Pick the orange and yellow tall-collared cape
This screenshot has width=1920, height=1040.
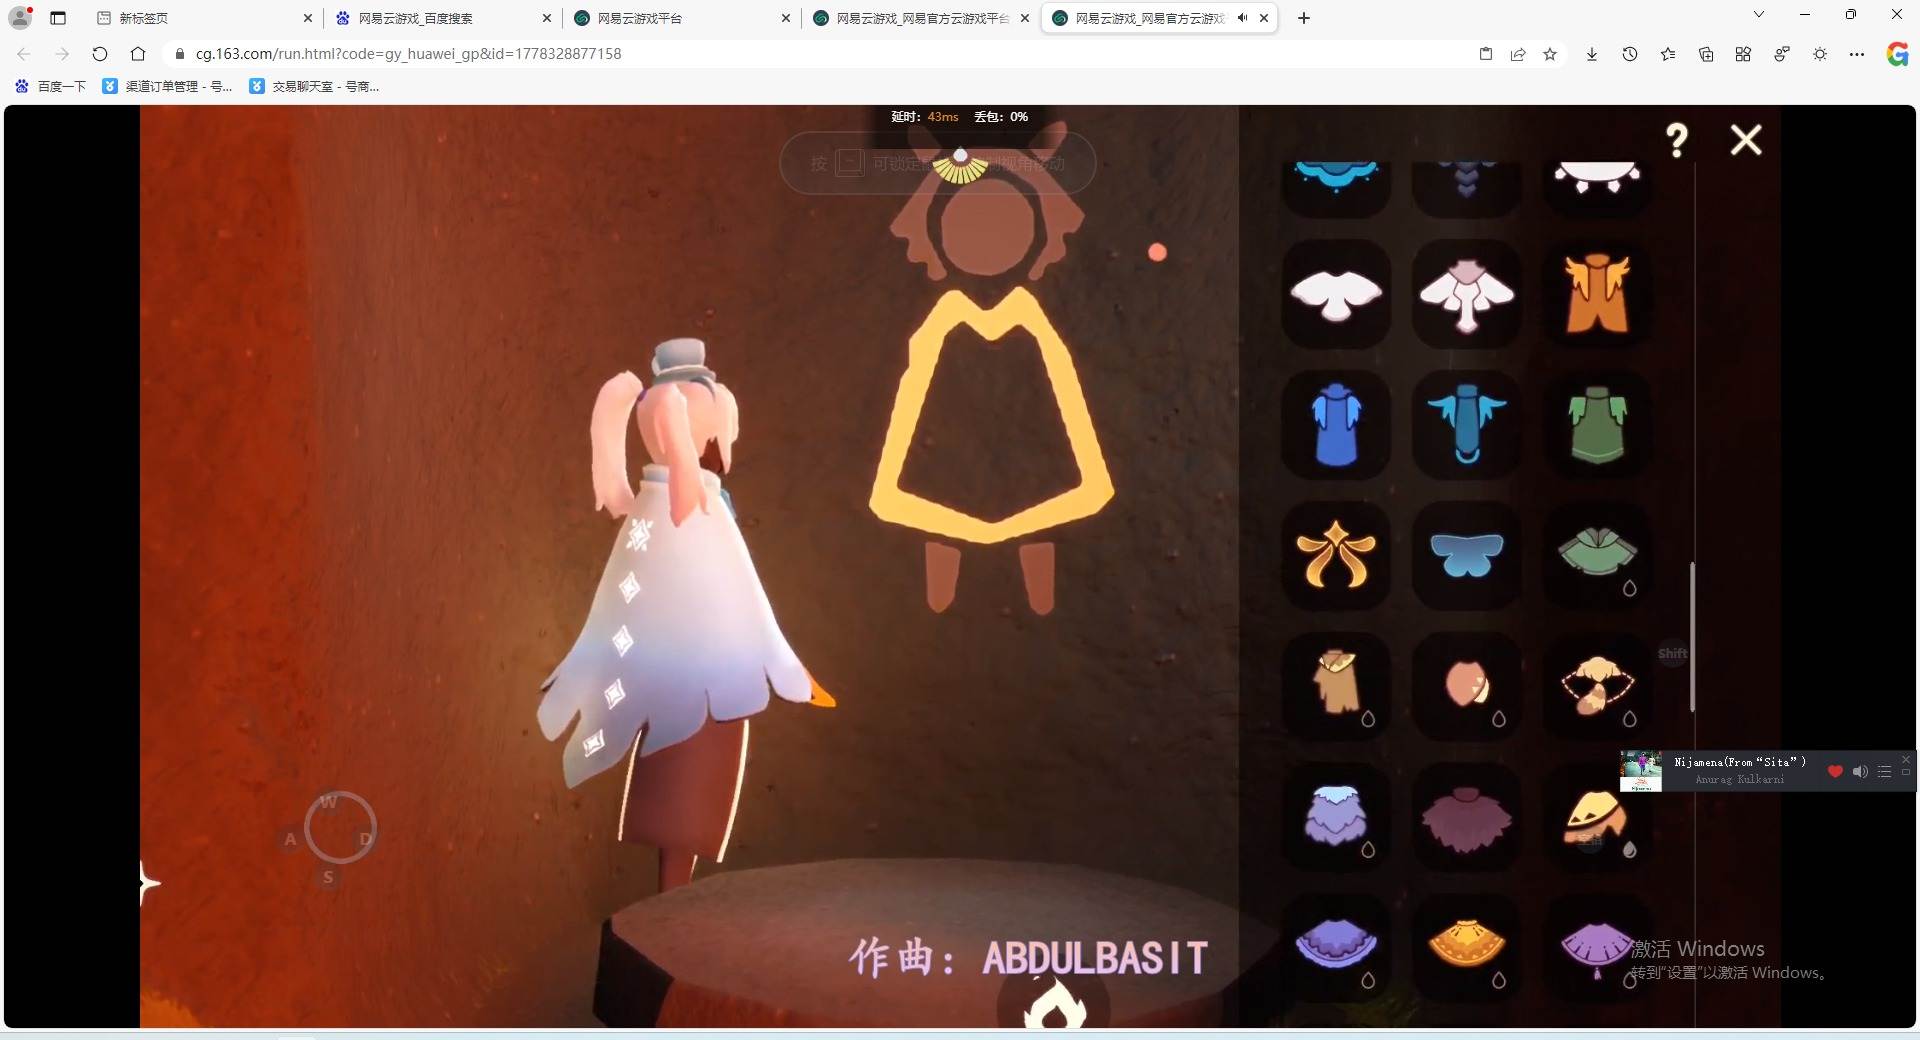point(1597,294)
